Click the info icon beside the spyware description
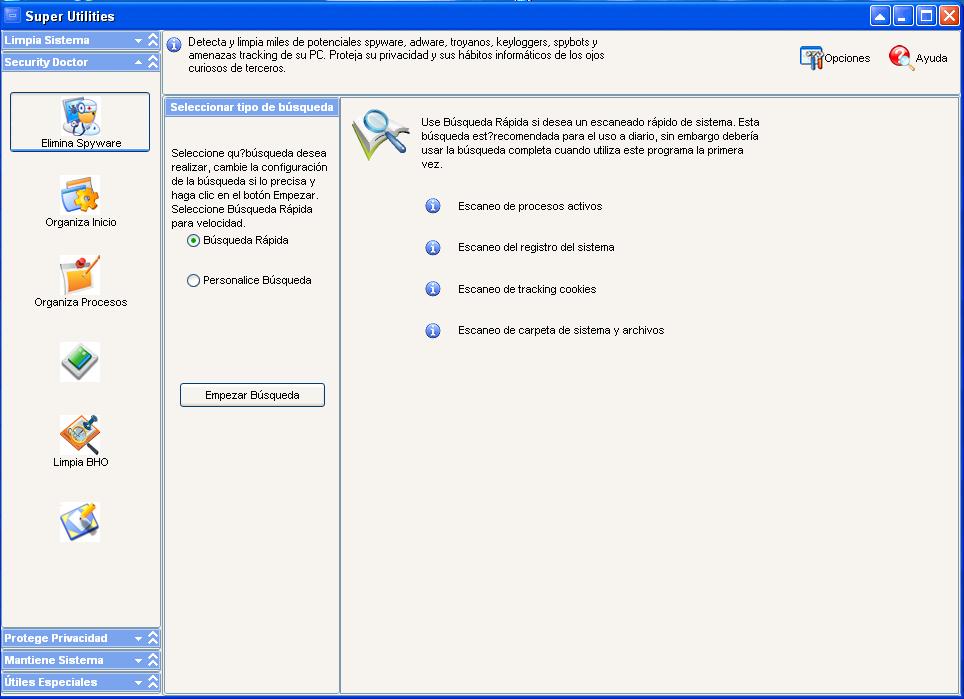 (x=174, y=45)
